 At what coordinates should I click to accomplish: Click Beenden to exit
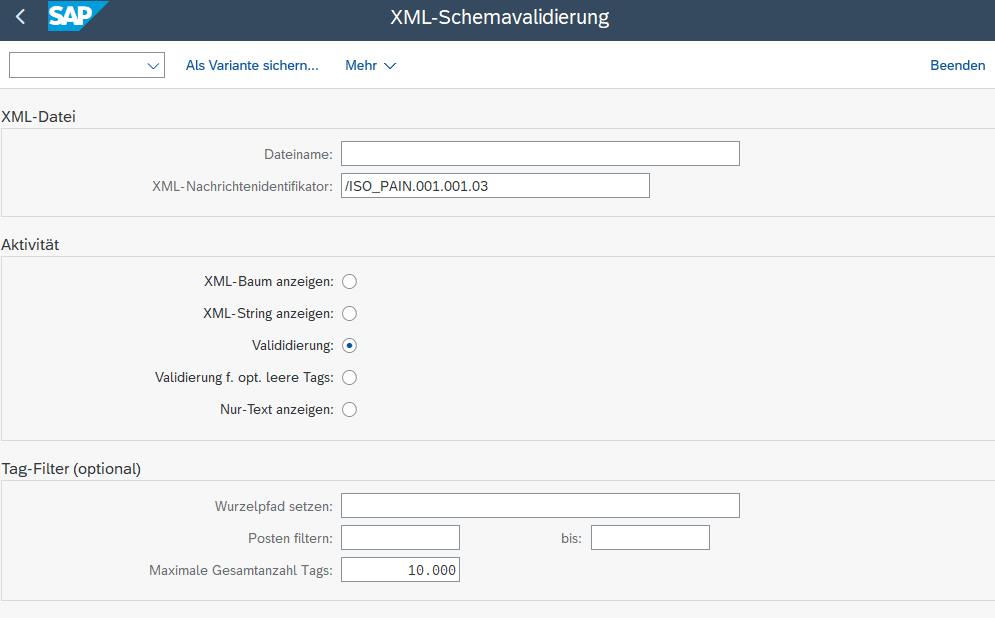957,65
